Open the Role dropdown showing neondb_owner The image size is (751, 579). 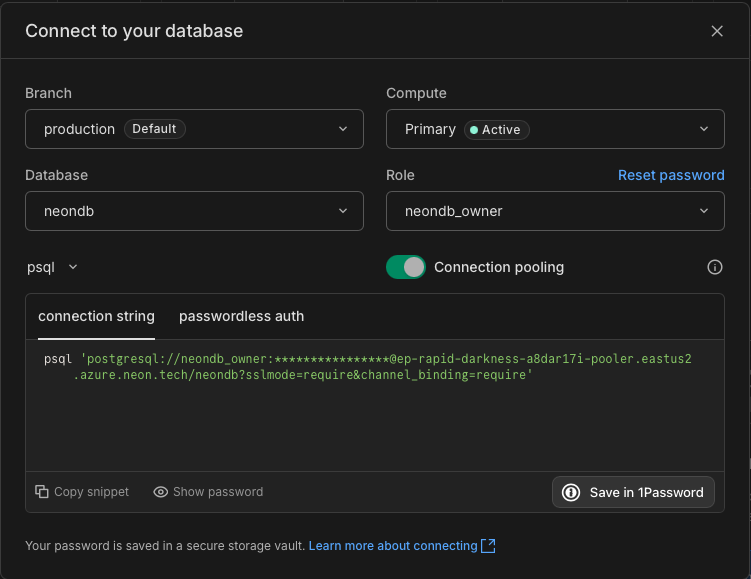click(x=555, y=211)
